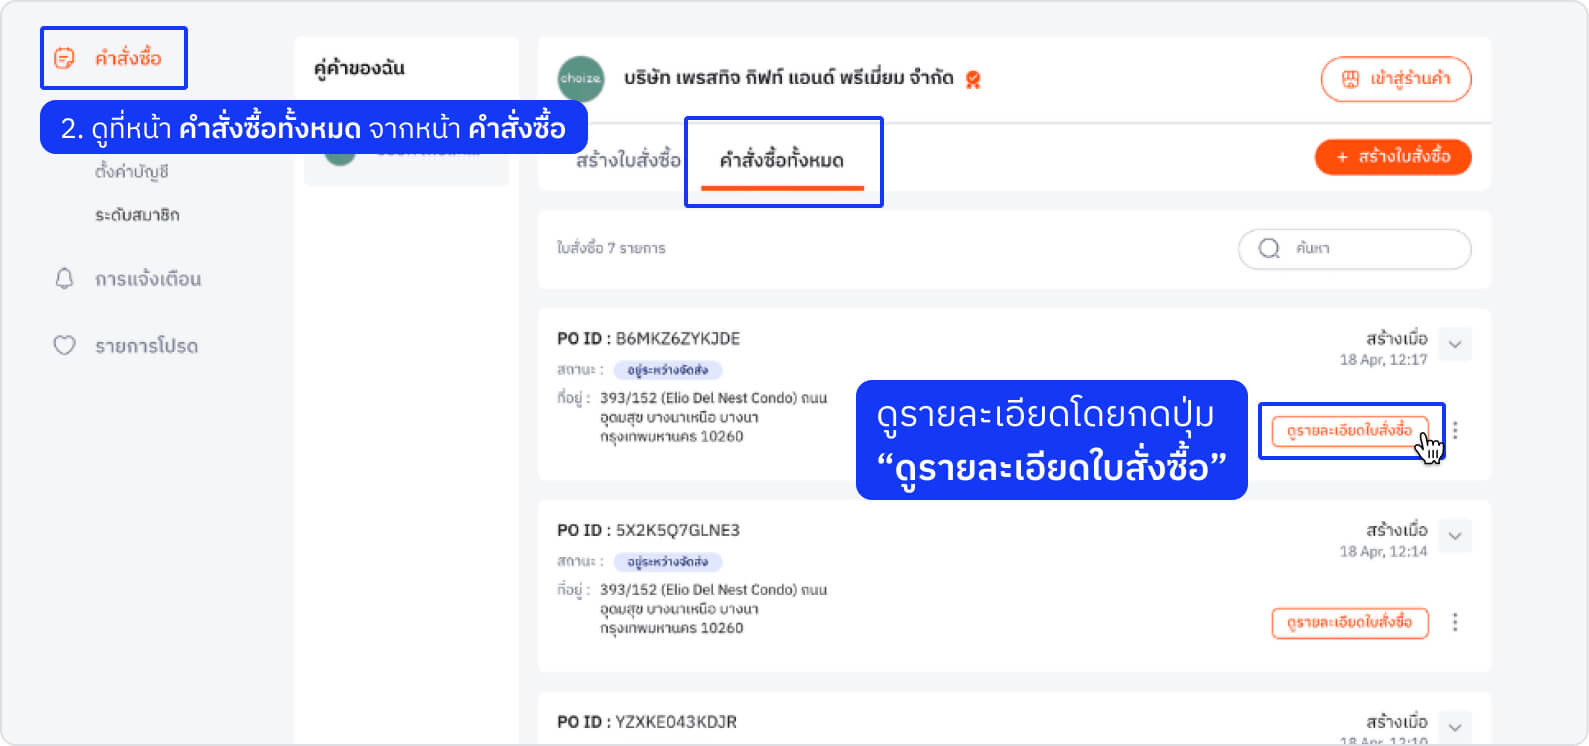Click the notification bell icon
The height and width of the screenshot is (746, 1589).
coord(64,278)
